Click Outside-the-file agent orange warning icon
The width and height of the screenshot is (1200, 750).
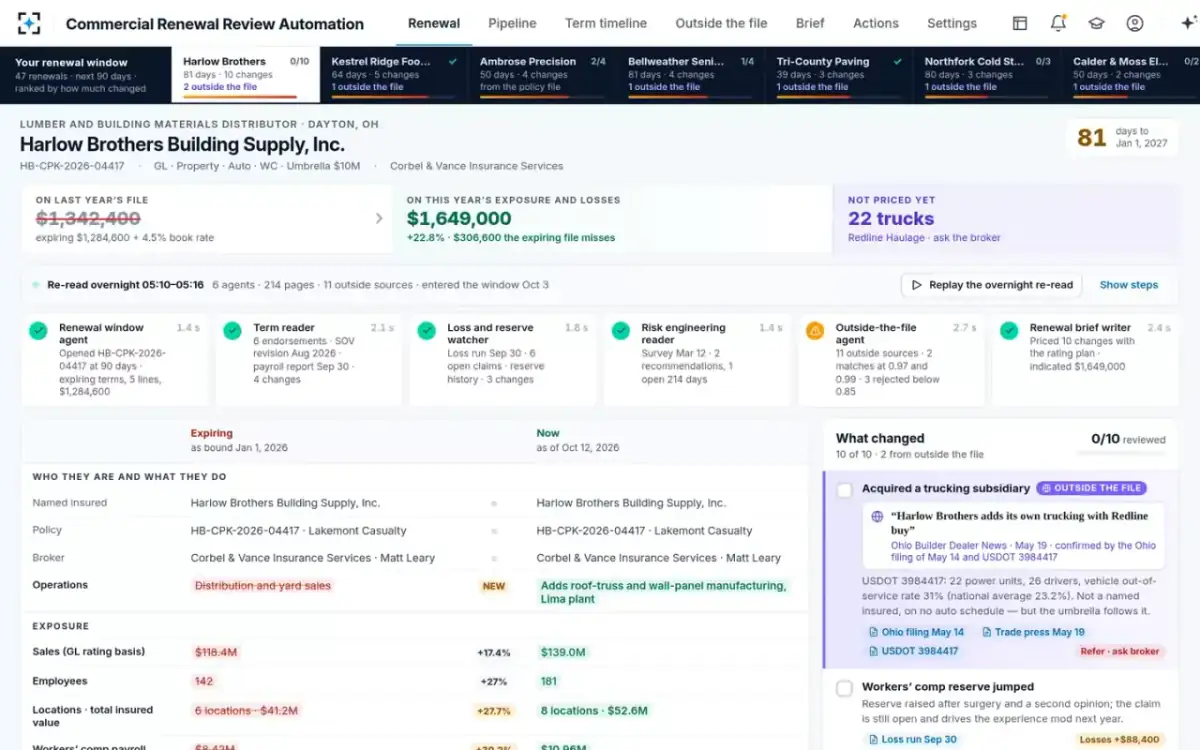[815, 330]
